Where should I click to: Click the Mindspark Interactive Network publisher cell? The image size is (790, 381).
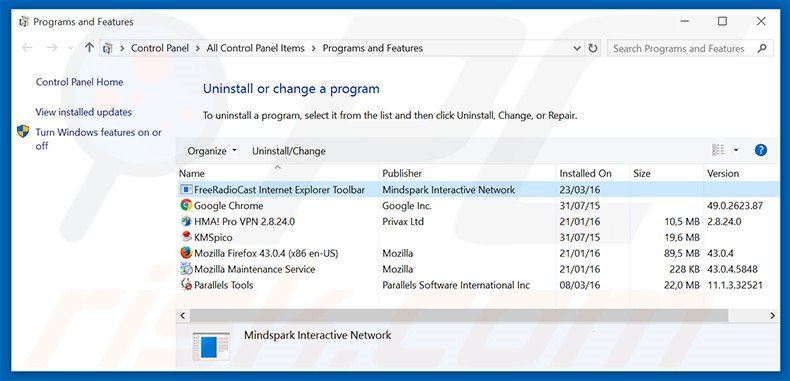pos(448,190)
